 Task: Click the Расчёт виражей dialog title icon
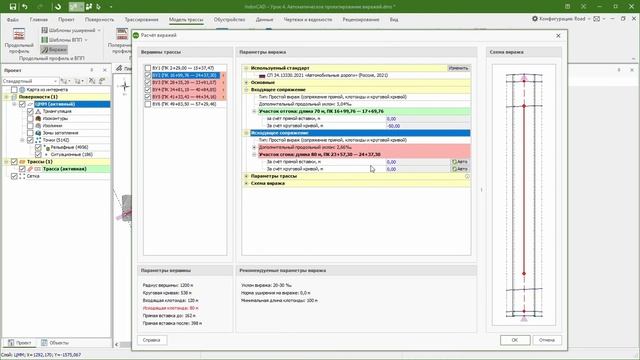136,36
